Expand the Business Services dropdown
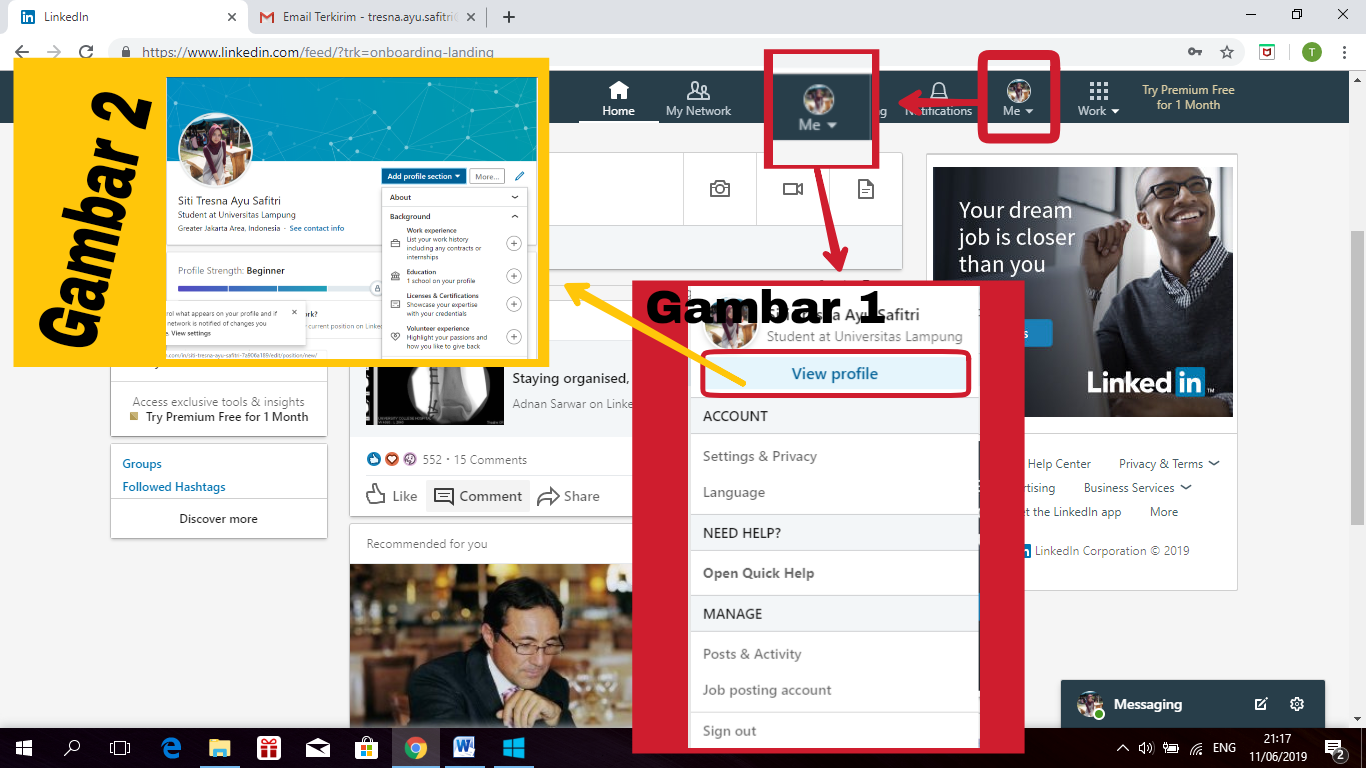The height and width of the screenshot is (768, 1366). [x=1137, y=488]
